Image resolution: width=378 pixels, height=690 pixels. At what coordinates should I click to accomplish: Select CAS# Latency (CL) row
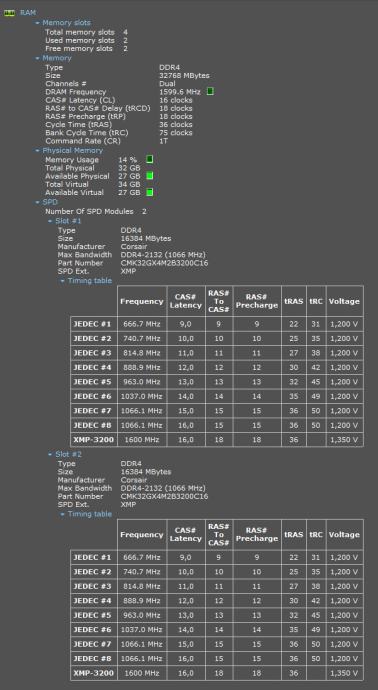tap(119, 100)
